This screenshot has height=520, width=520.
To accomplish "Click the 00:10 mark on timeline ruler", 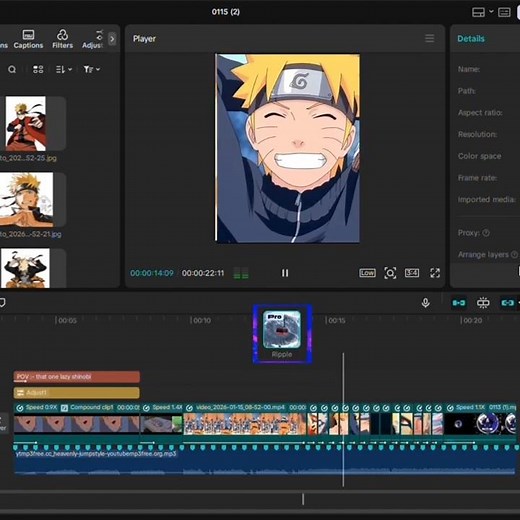I will pos(200,320).
